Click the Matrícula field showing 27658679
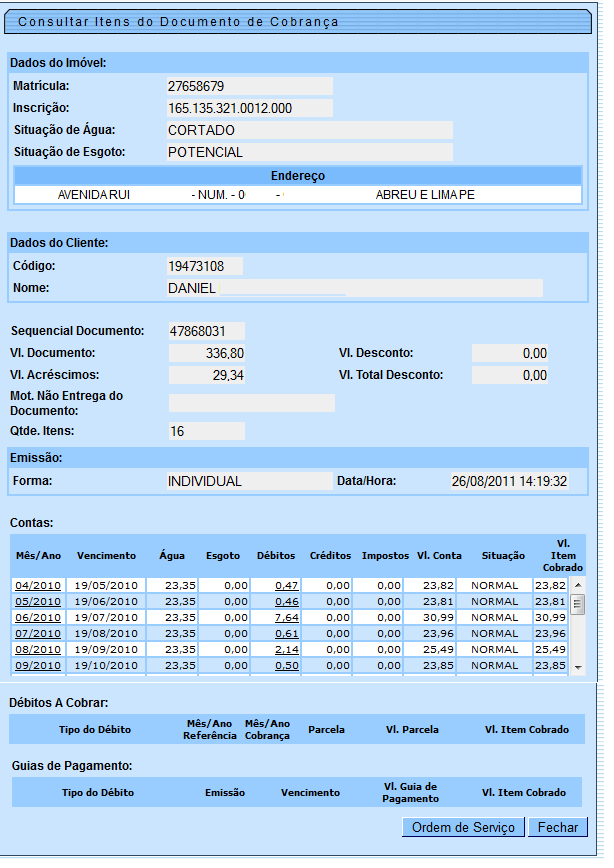The width and height of the screenshot is (614, 868). click(x=249, y=86)
